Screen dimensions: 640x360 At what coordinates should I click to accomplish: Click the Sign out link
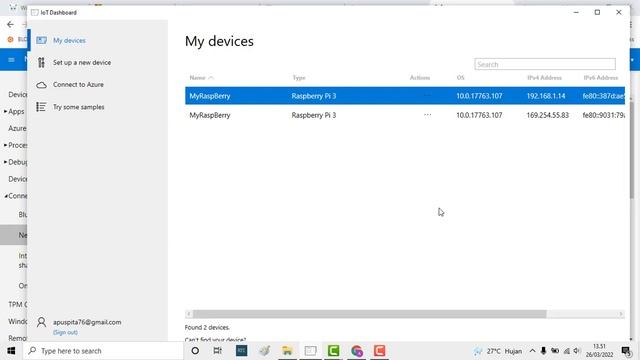[65, 332]
